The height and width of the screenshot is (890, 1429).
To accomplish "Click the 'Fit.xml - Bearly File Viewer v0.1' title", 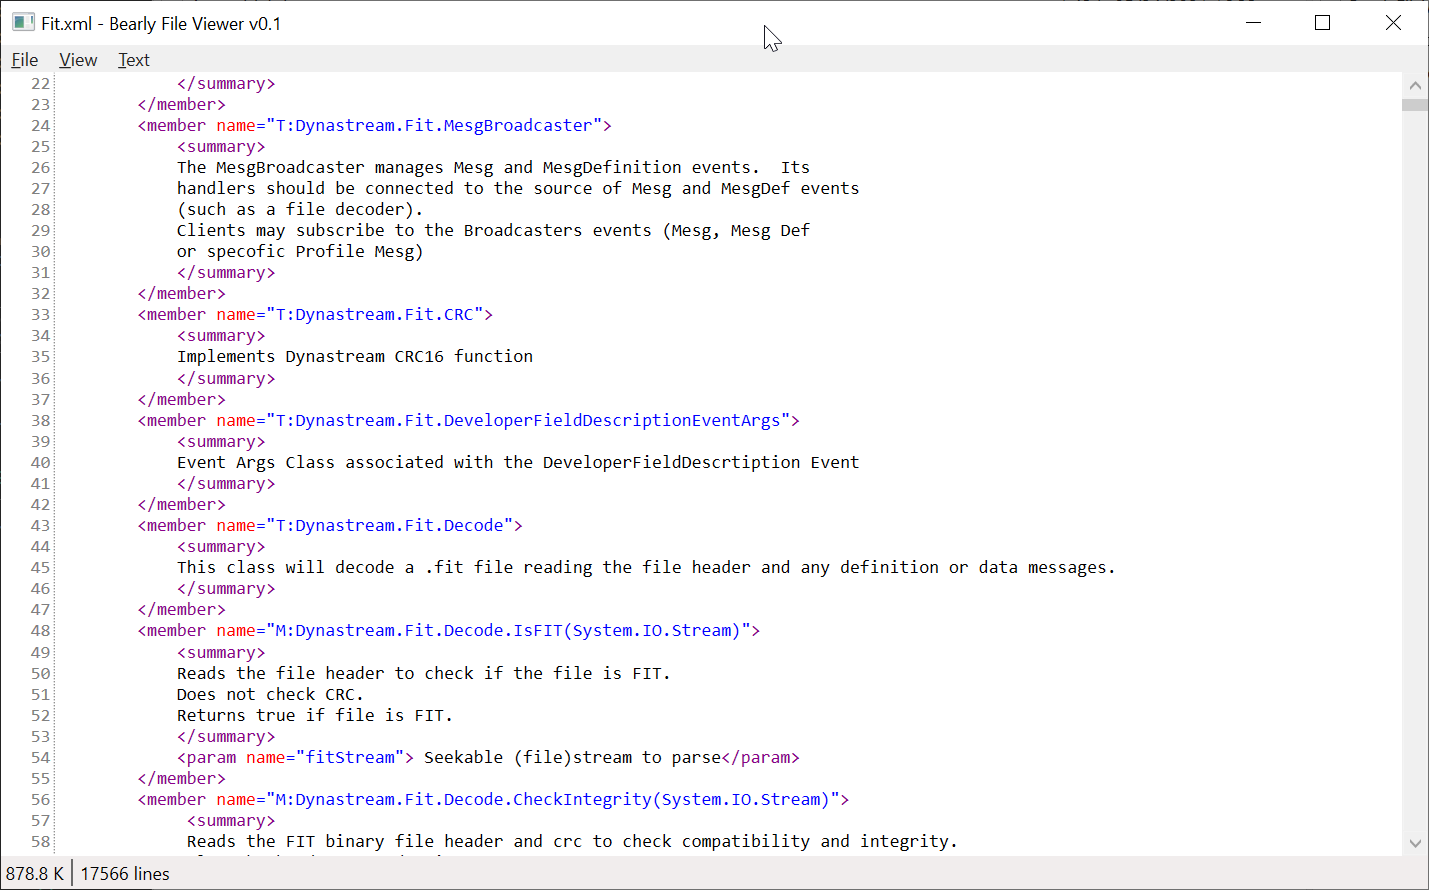I will click(161, 23).
